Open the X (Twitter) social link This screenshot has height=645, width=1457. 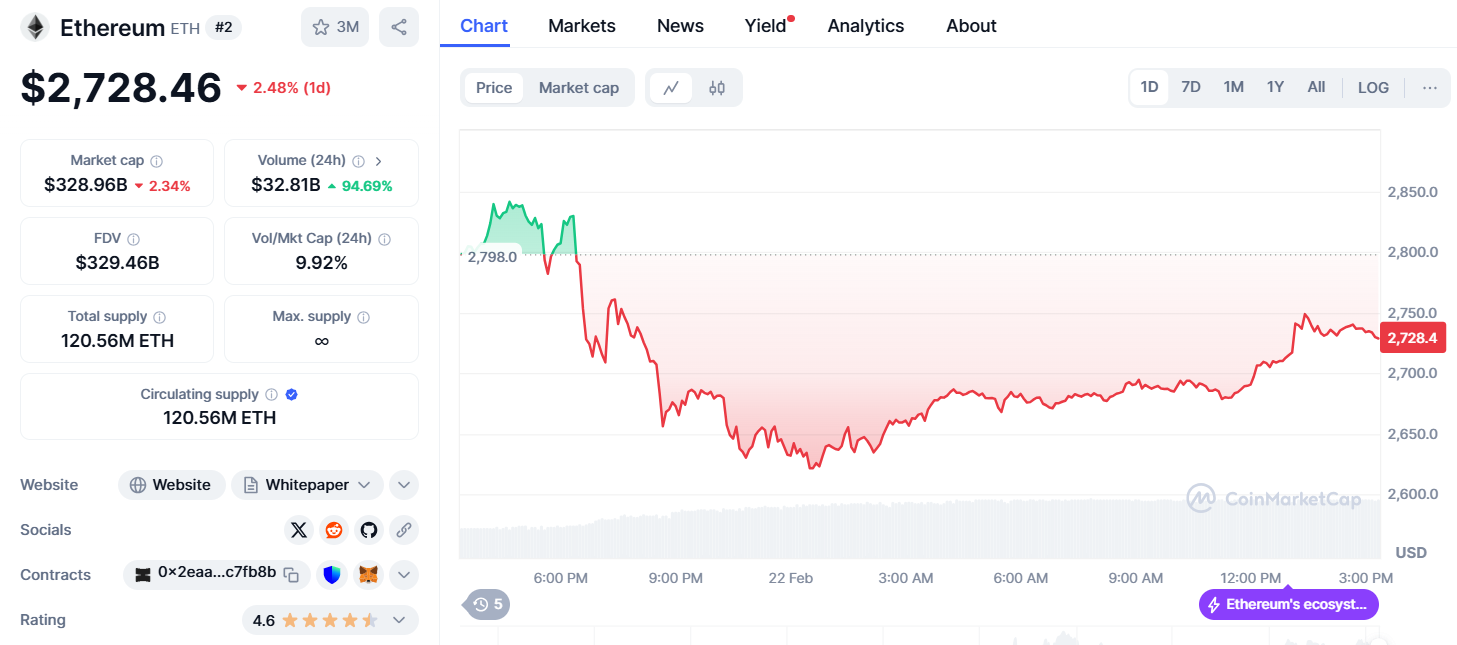(x=298, y=530)
